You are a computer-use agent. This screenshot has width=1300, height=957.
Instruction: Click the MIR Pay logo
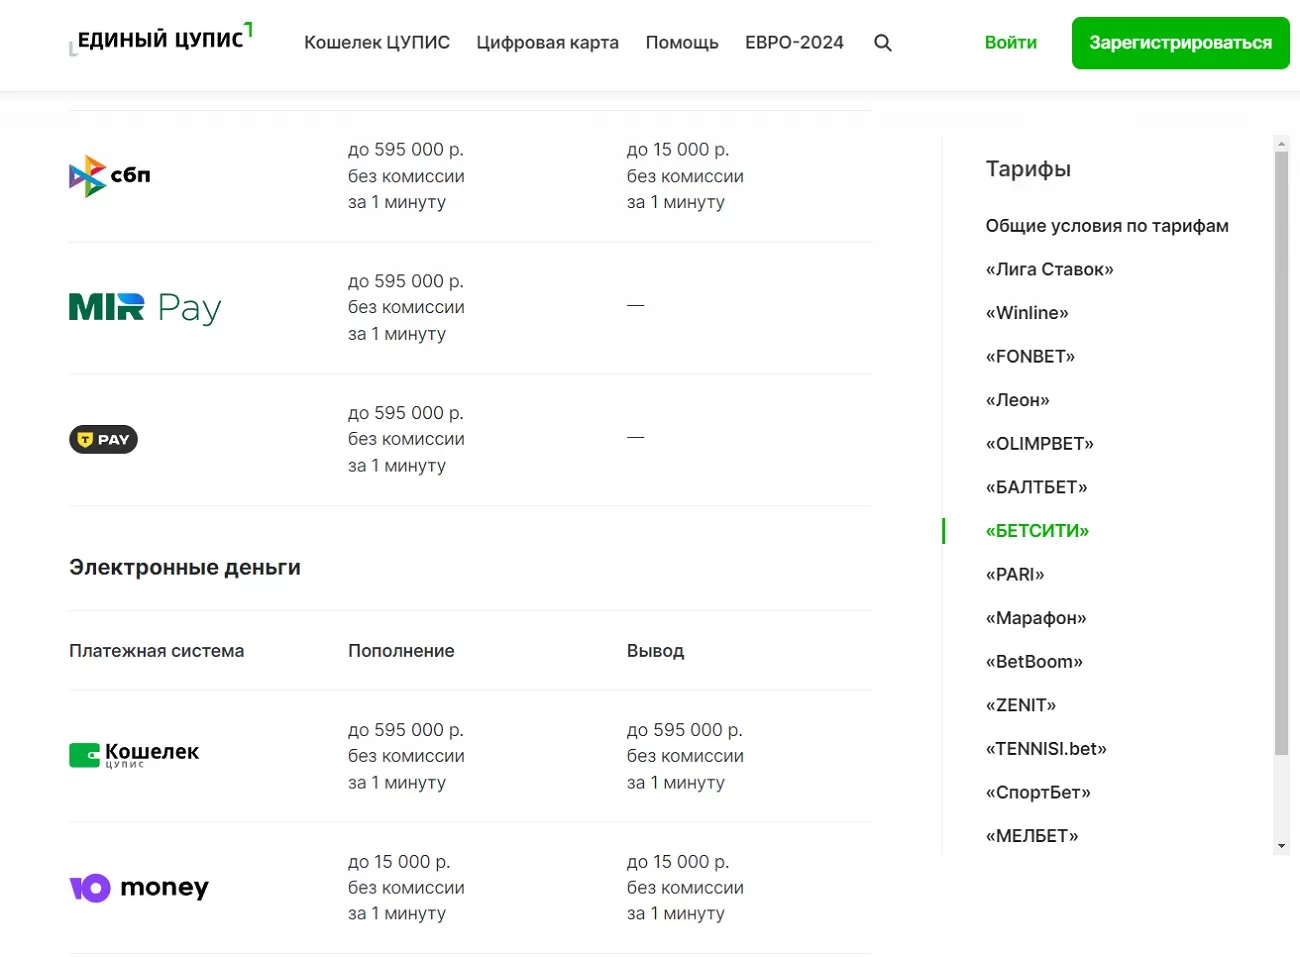pyautogui.click(x=145, y=308)
